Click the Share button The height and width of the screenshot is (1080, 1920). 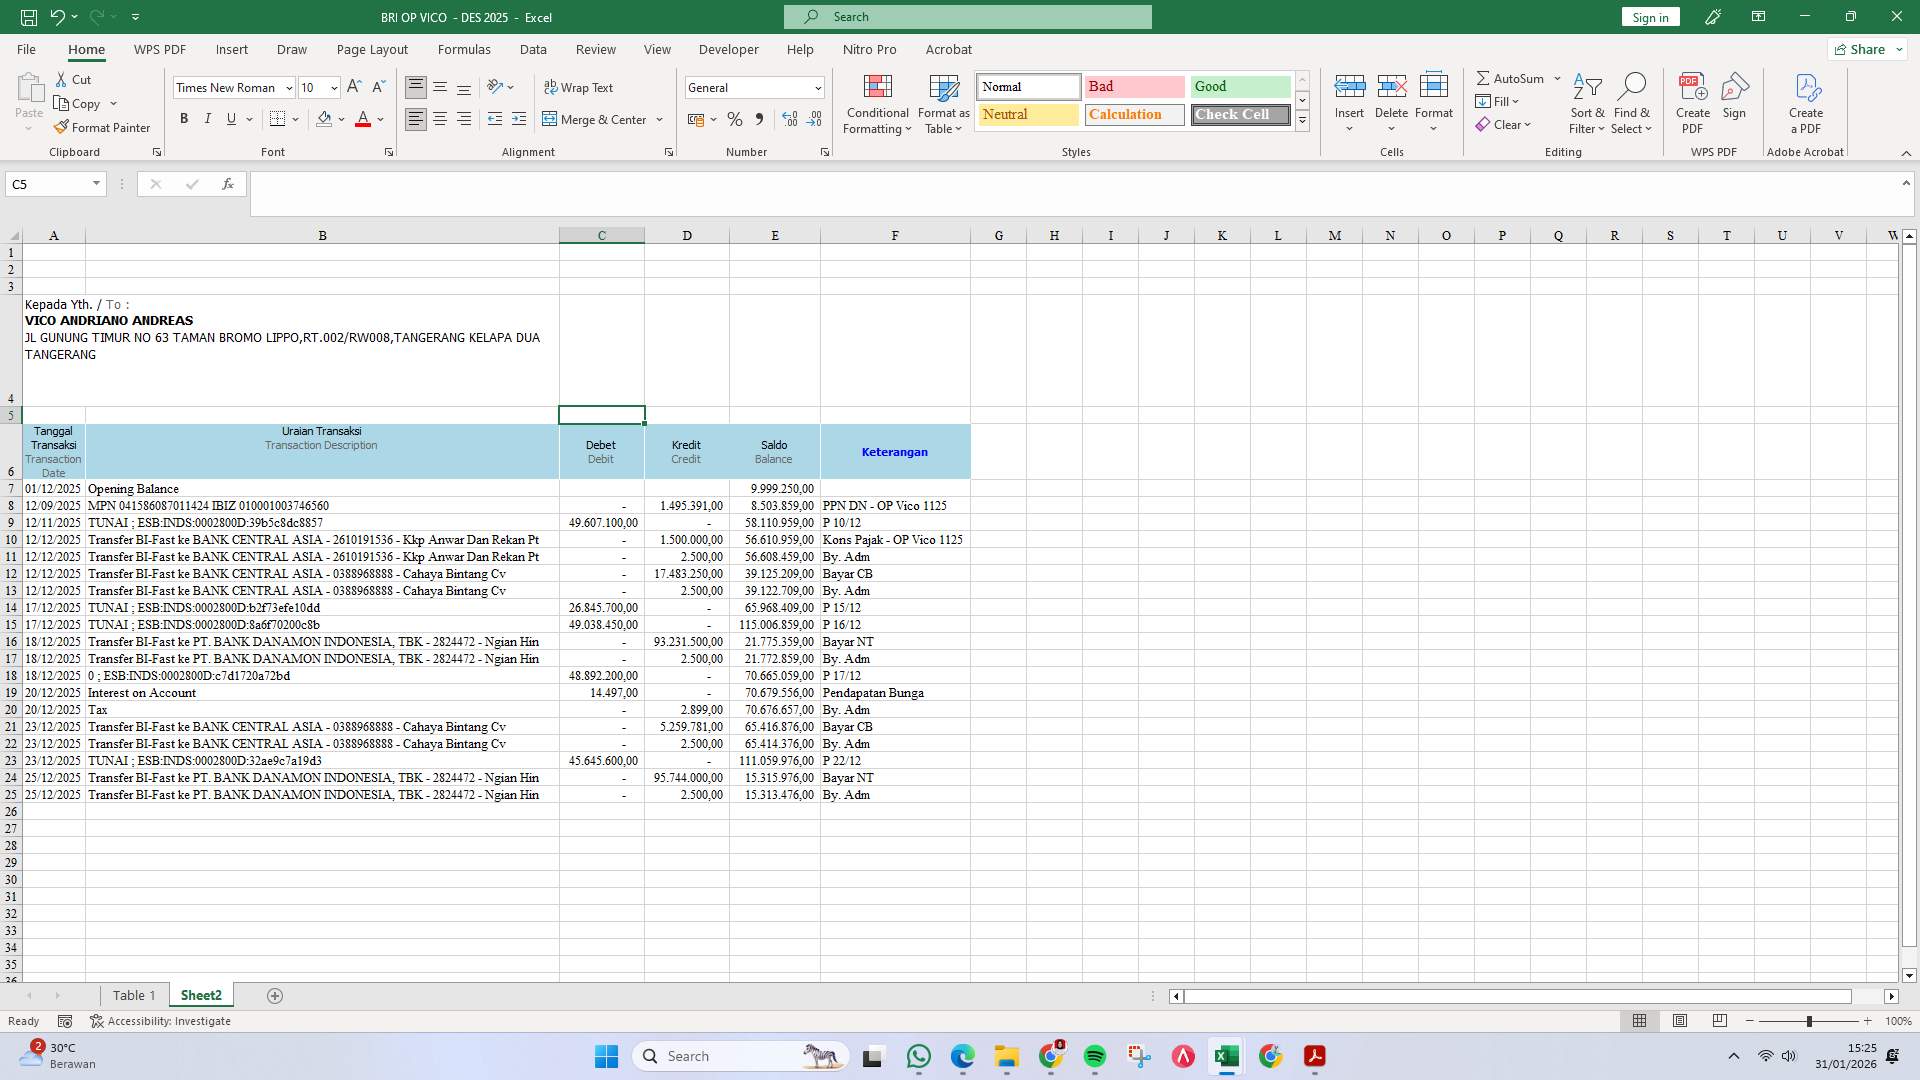click(1862, 49)
